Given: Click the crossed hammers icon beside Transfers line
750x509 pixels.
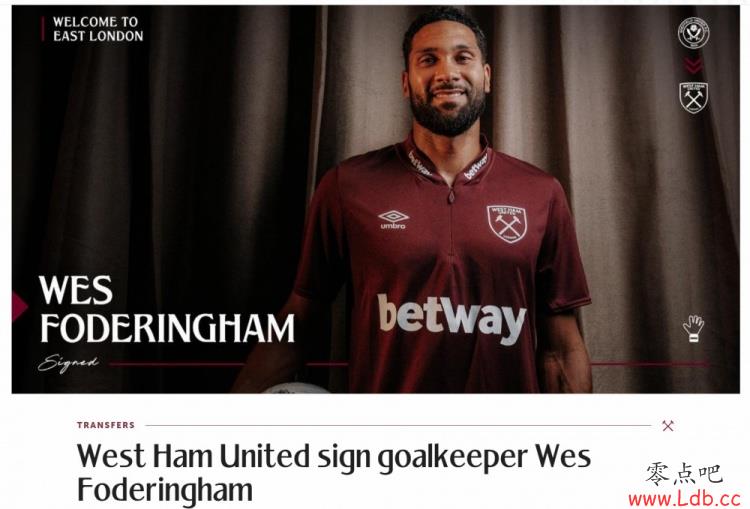Looking at the screenshot, I should [x=668, y=425].
